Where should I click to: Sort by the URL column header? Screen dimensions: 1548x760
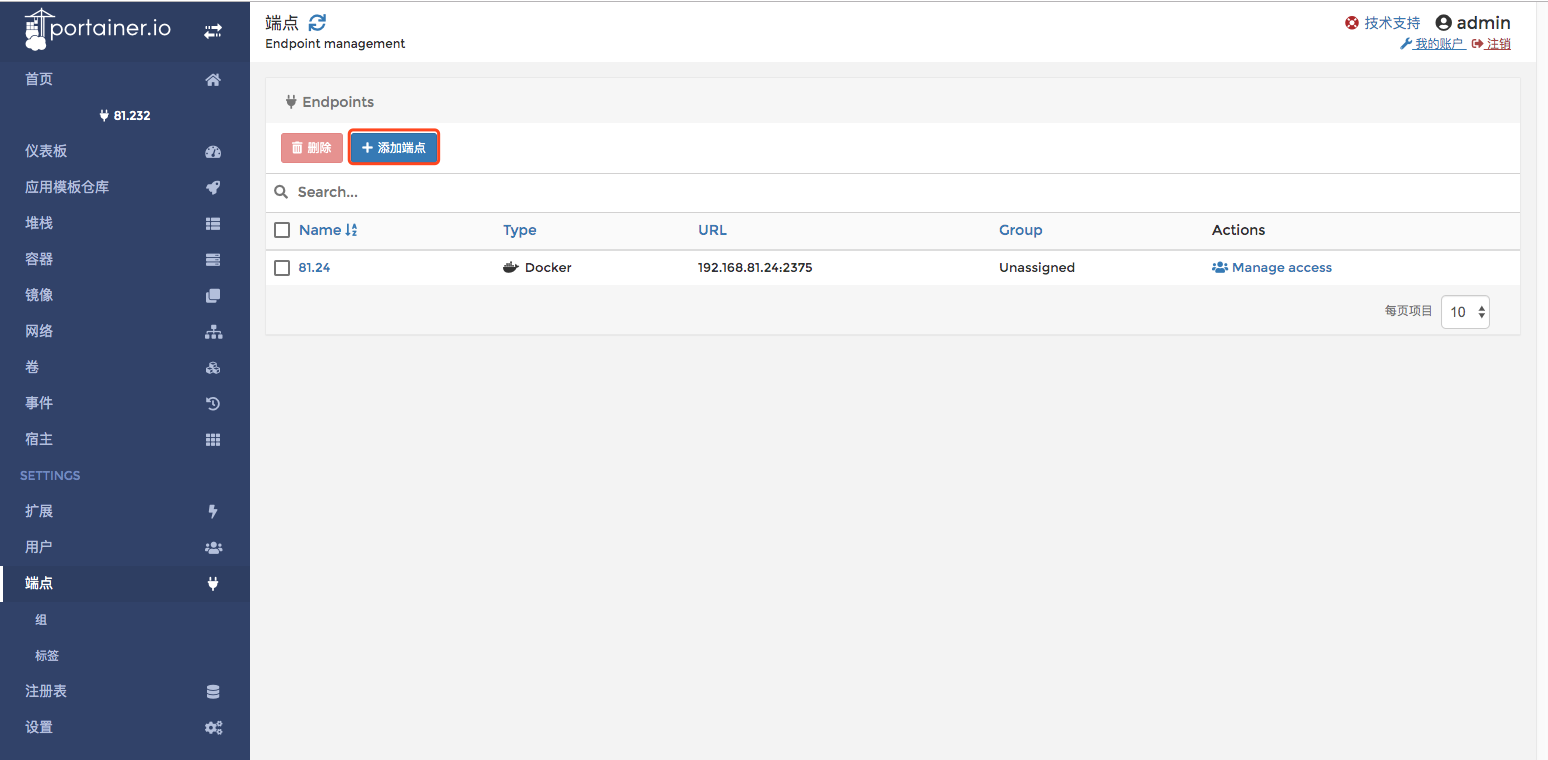click(712, 230)
